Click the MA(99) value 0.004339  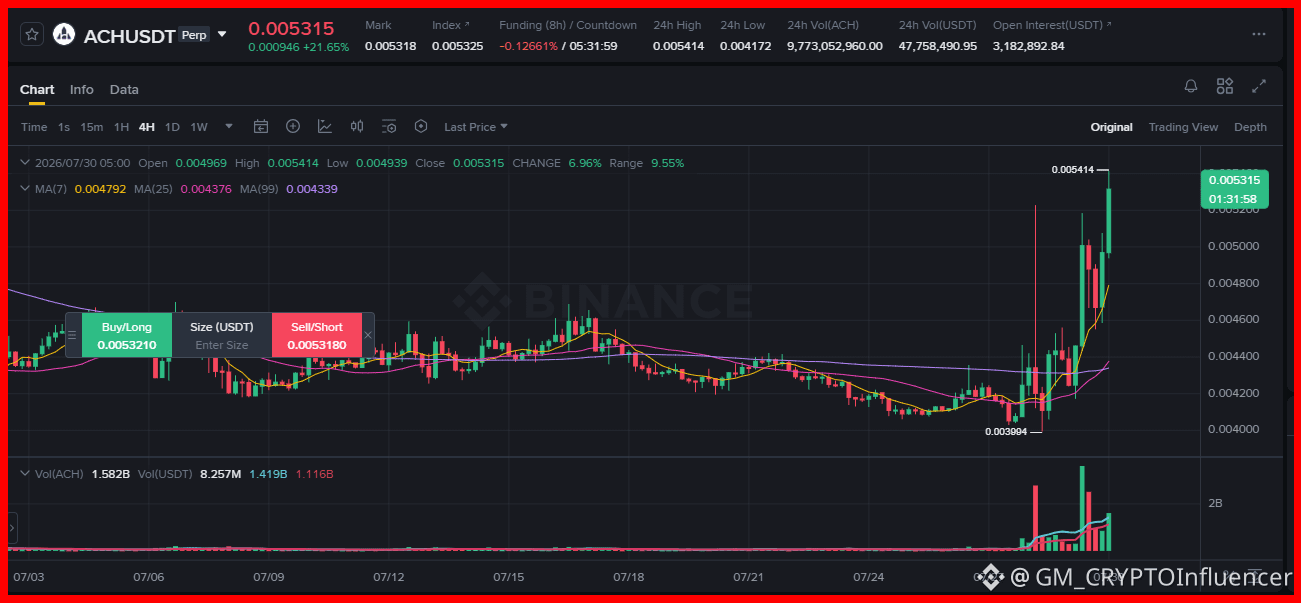coord(312,188)
